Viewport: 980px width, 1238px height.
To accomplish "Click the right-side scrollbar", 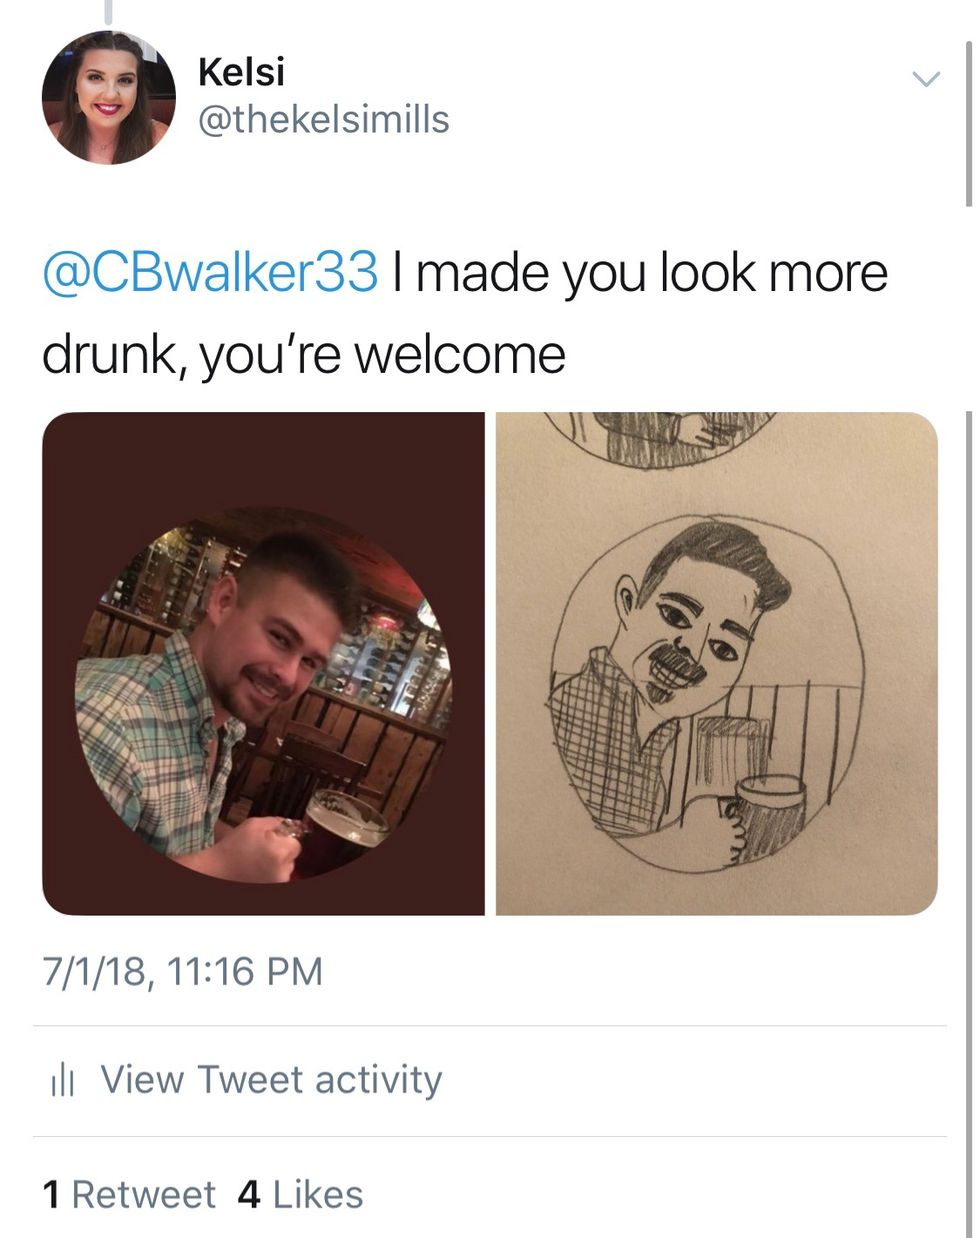I will point(968,120).
